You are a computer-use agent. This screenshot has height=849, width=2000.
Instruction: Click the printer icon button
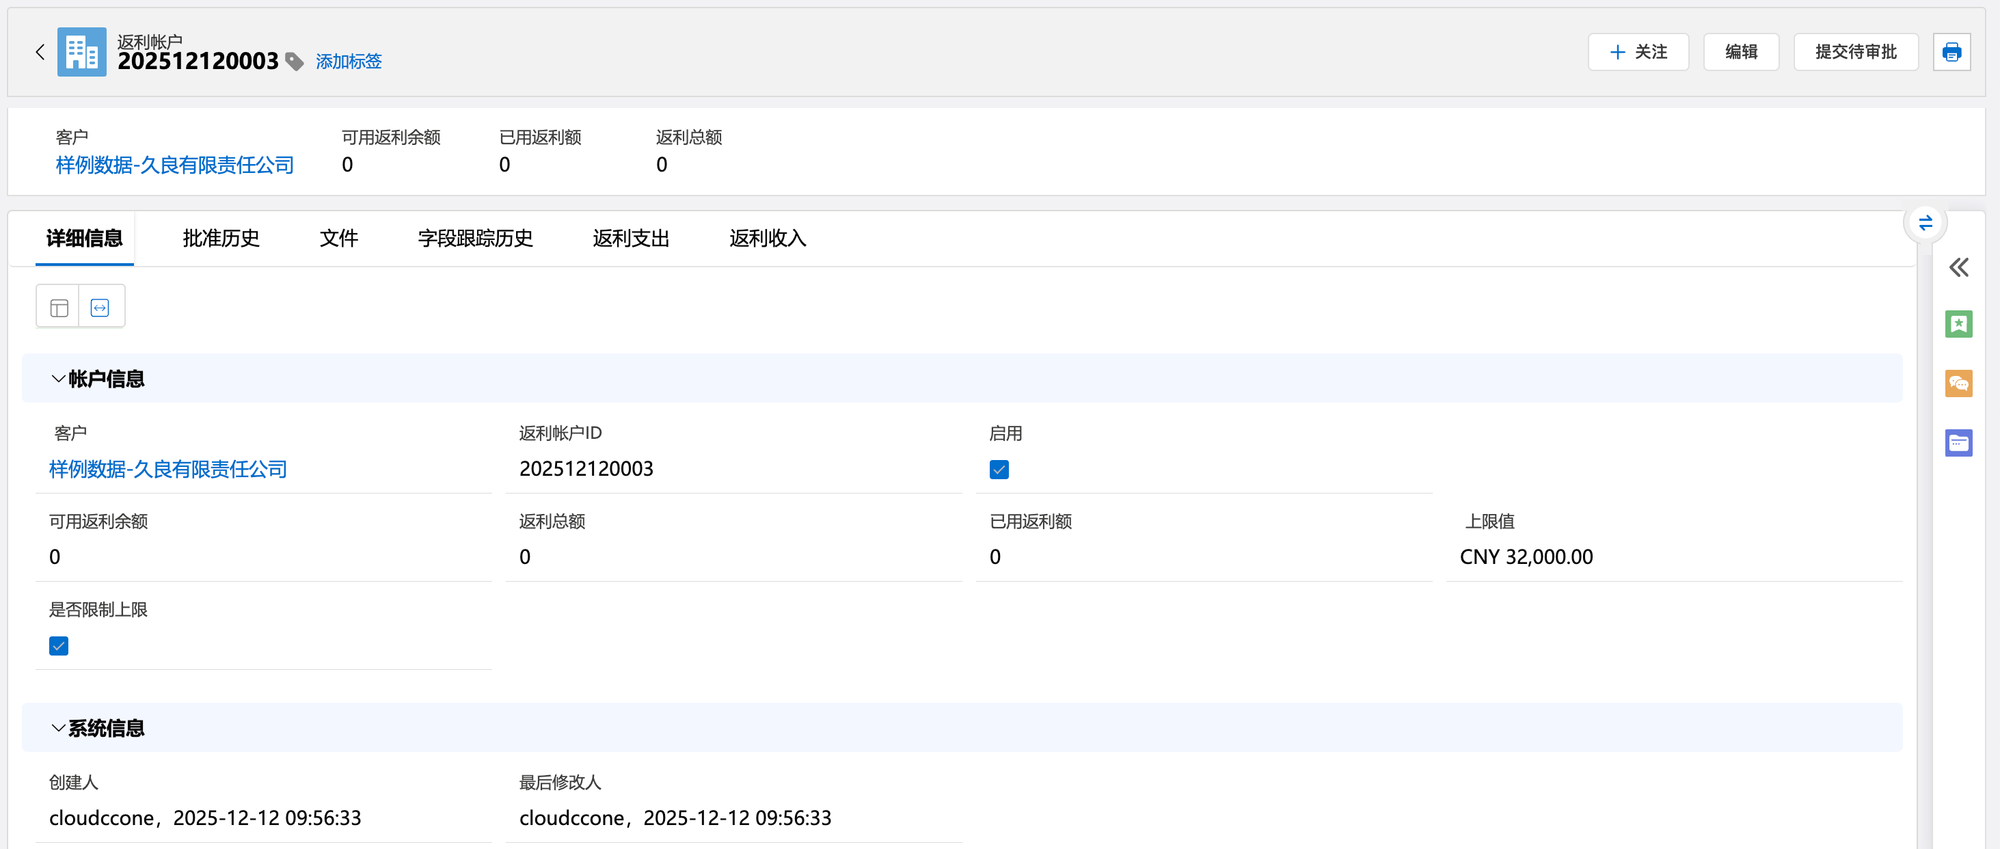pyautogui.click(x=1951, y=52)
